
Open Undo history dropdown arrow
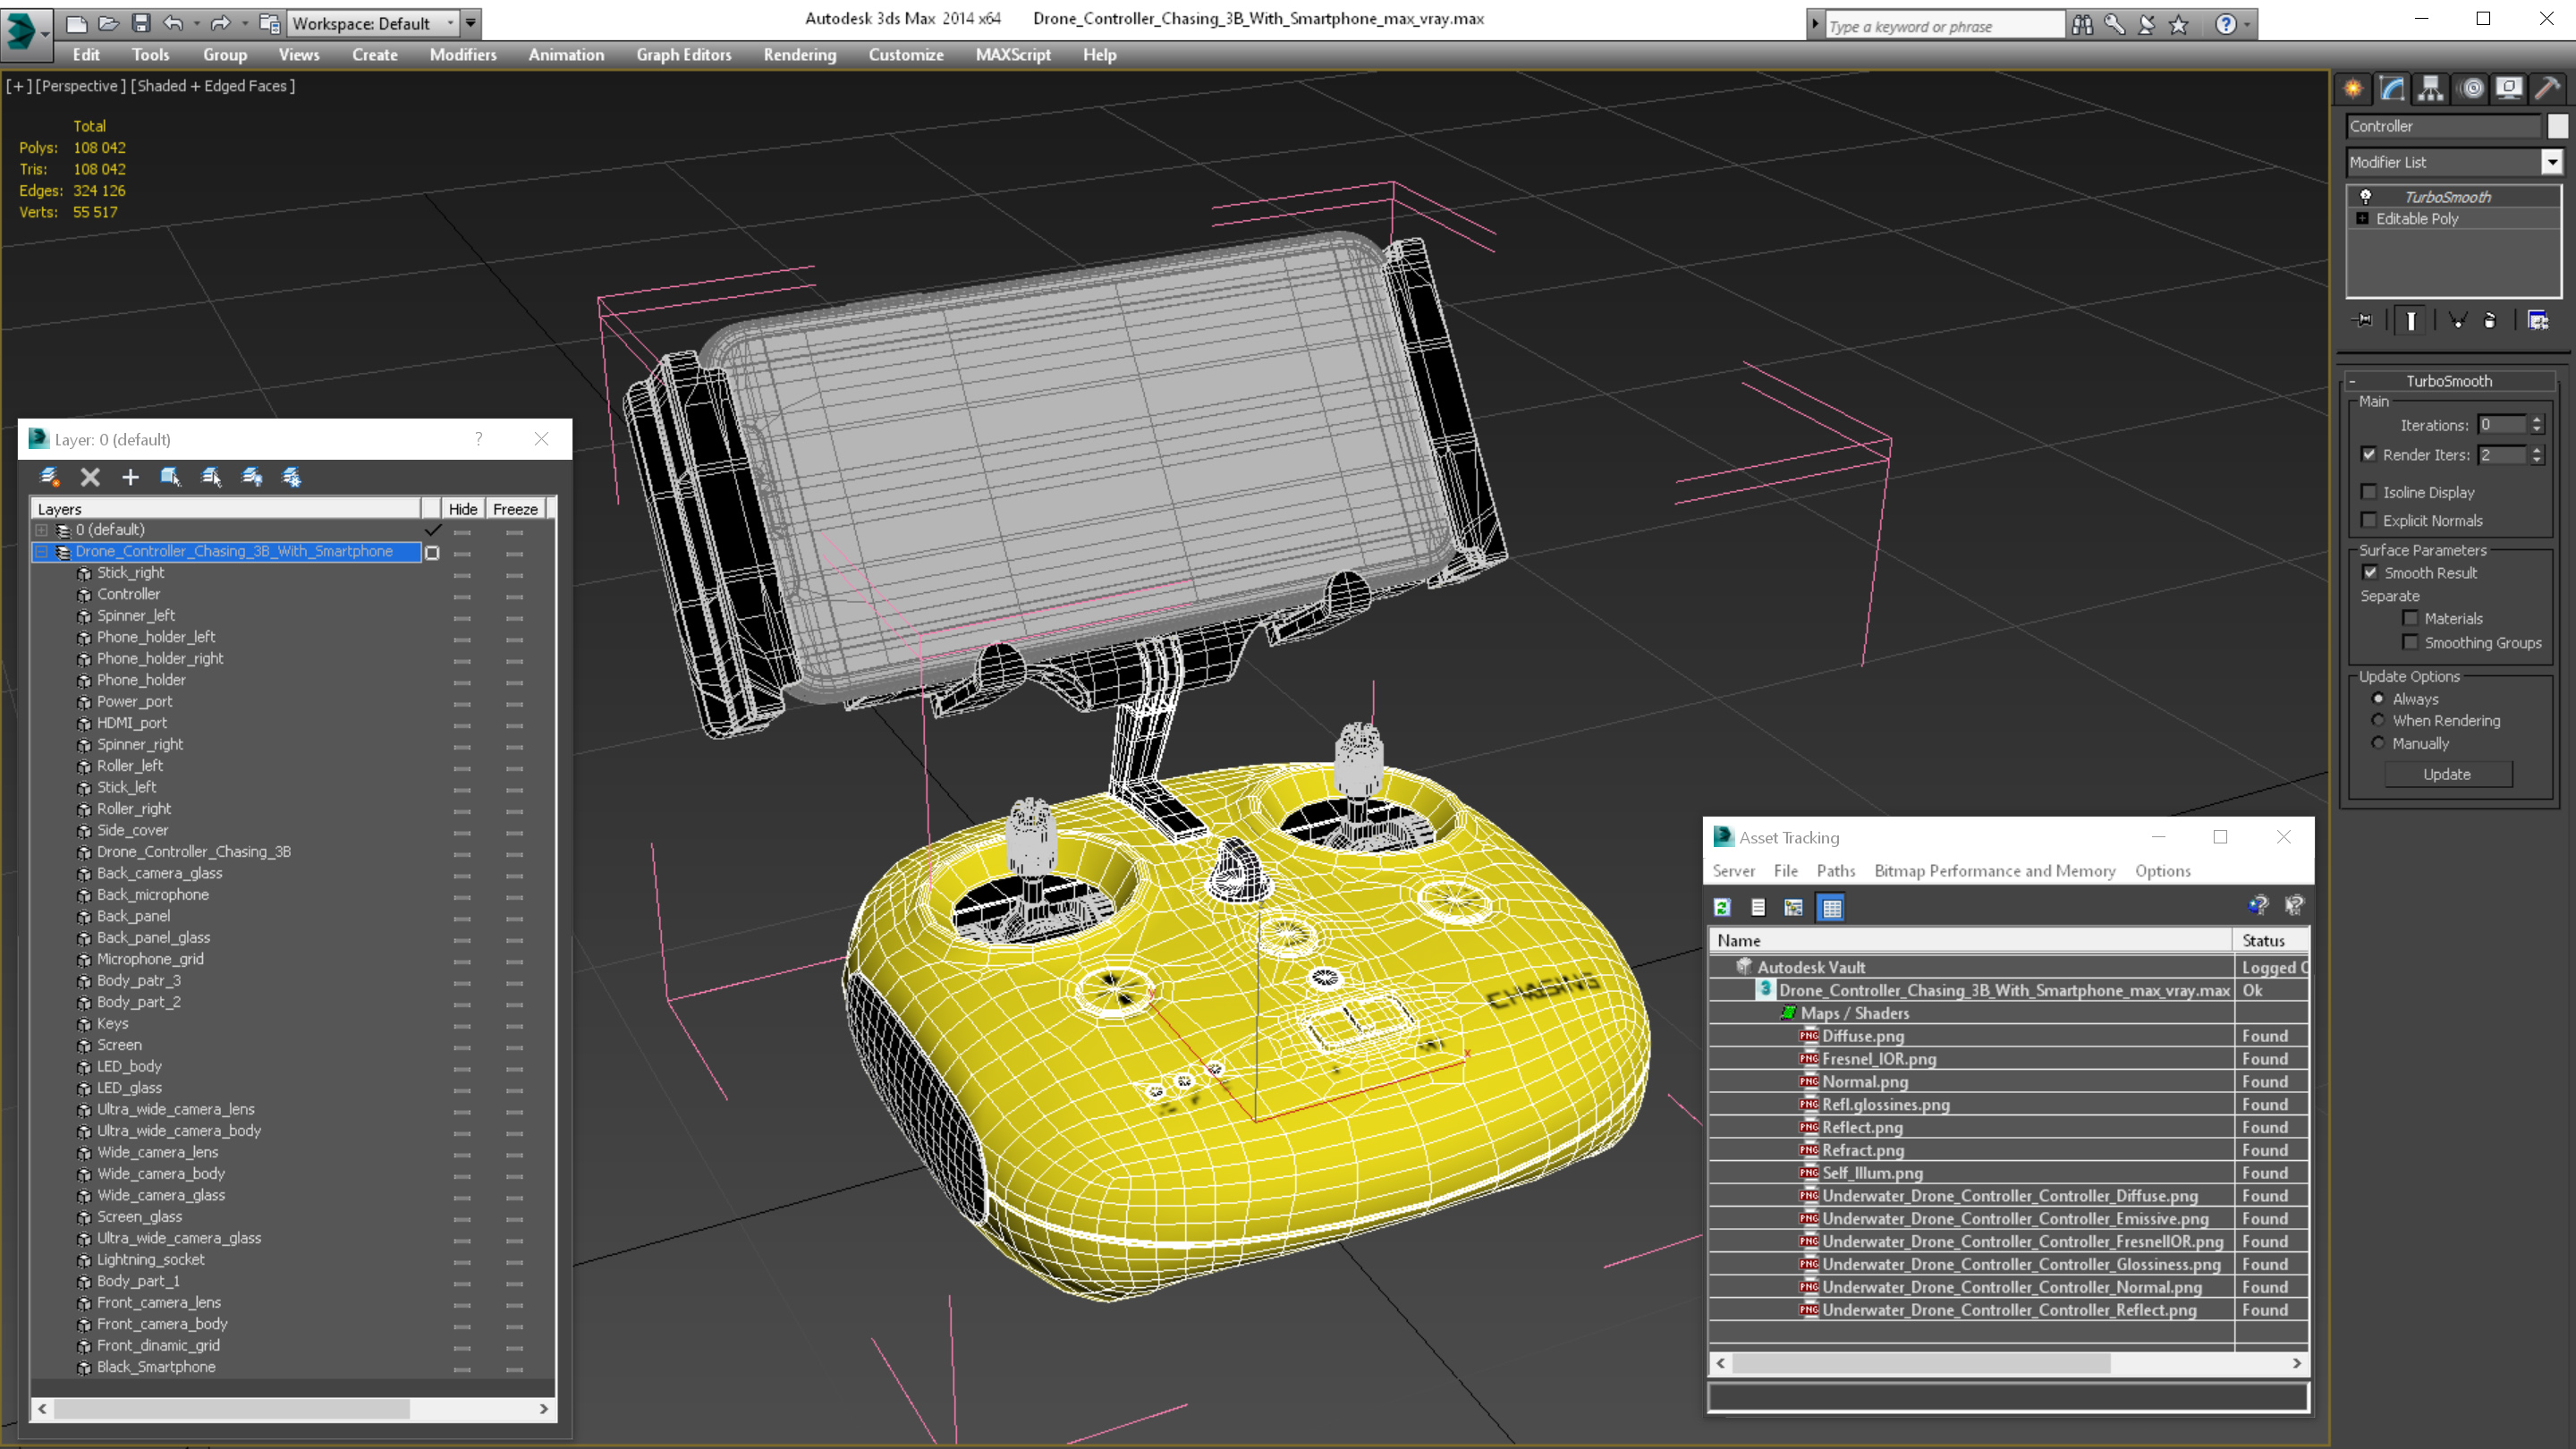[196, 23]
